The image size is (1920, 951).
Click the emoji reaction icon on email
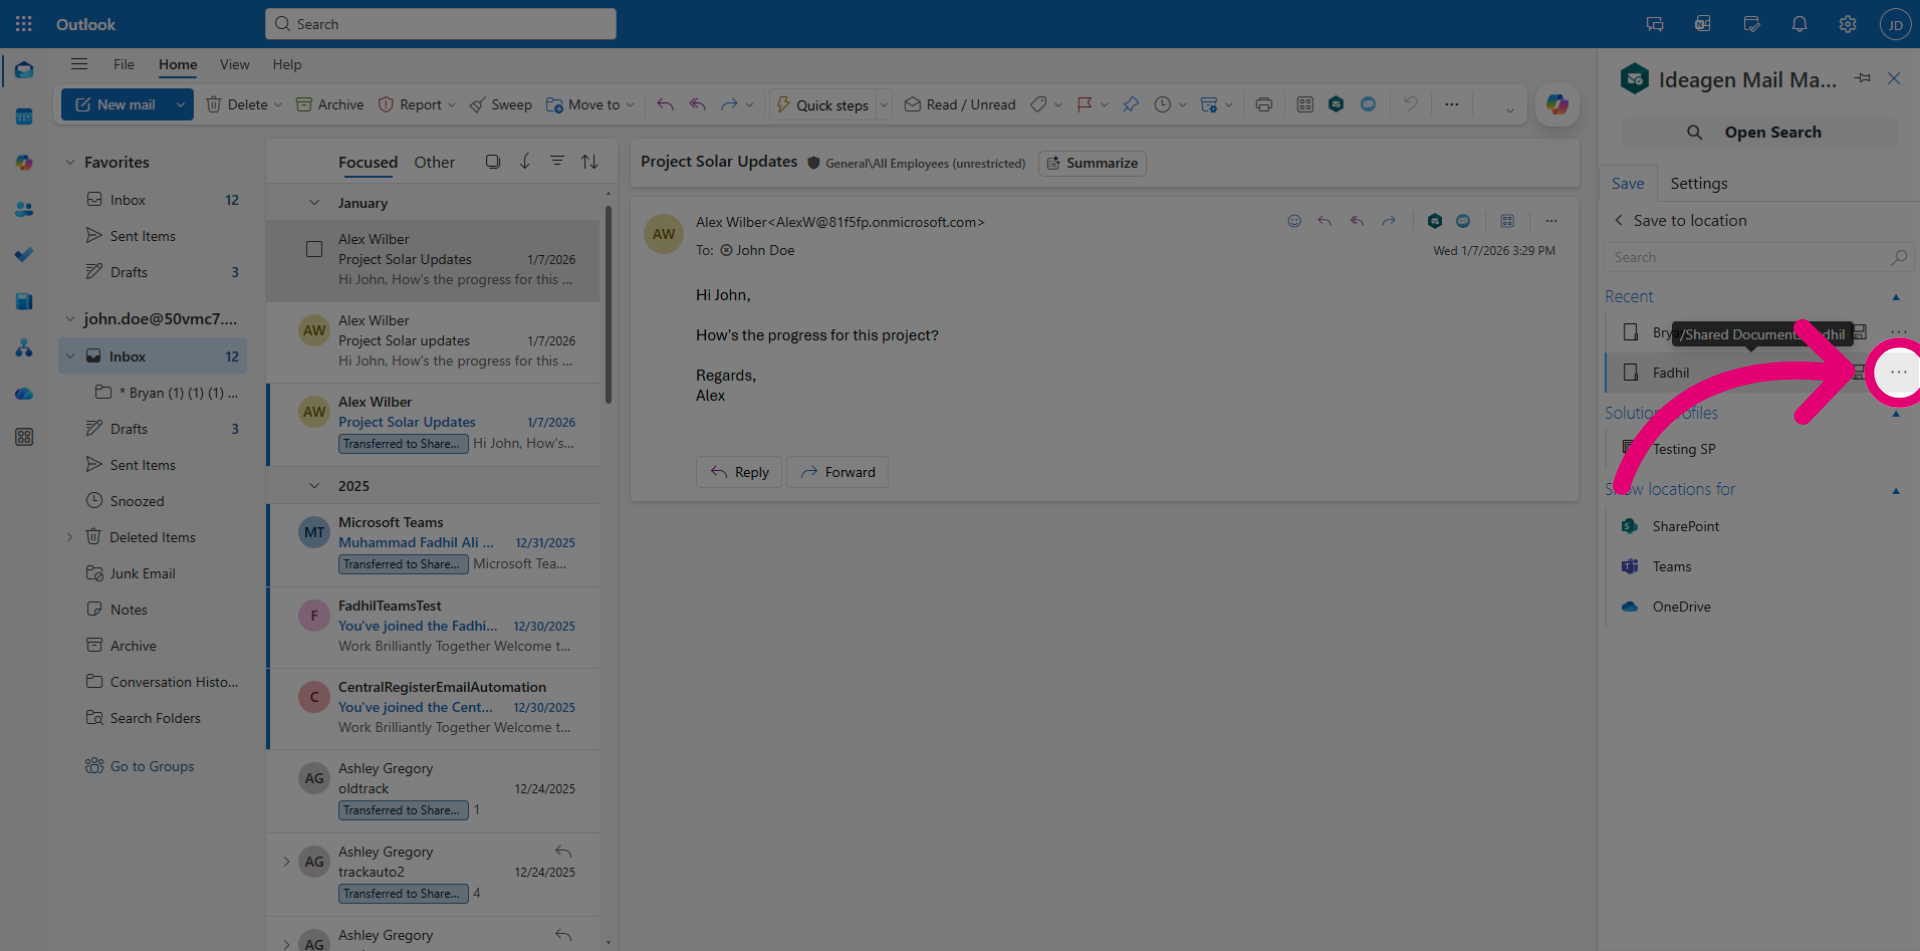(x=1294, y=221)
